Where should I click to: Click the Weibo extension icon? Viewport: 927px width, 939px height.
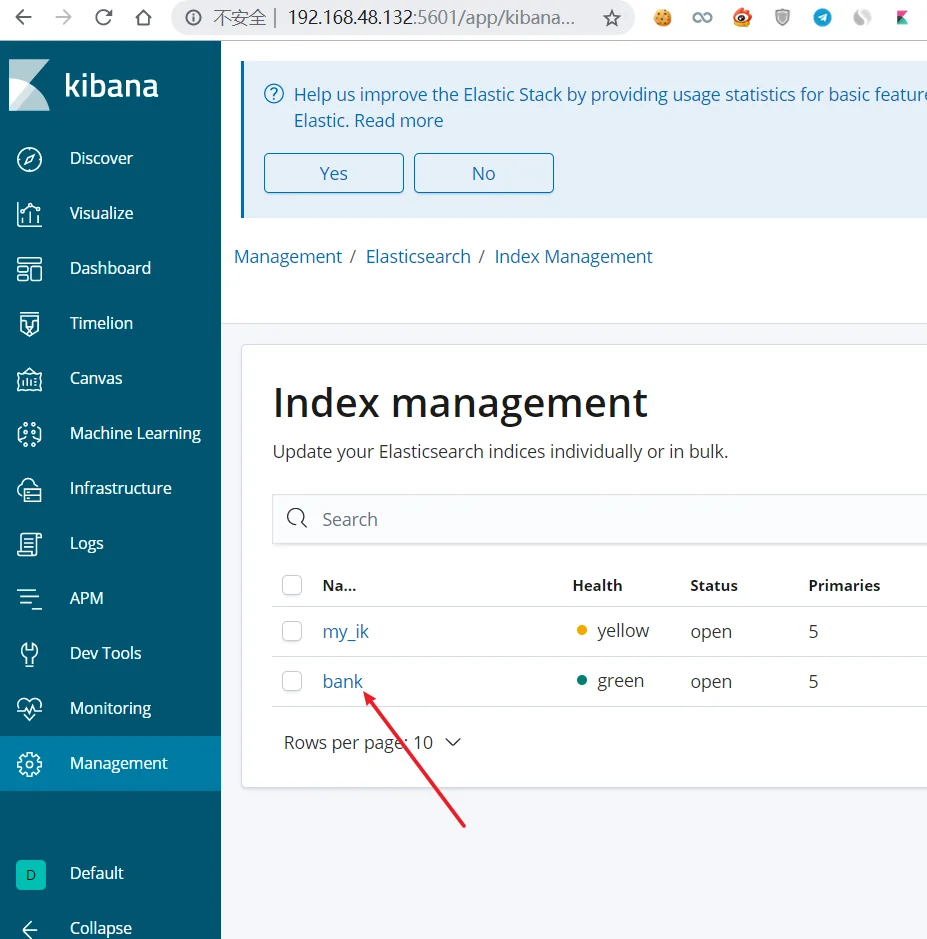click(x=742, y=18)
